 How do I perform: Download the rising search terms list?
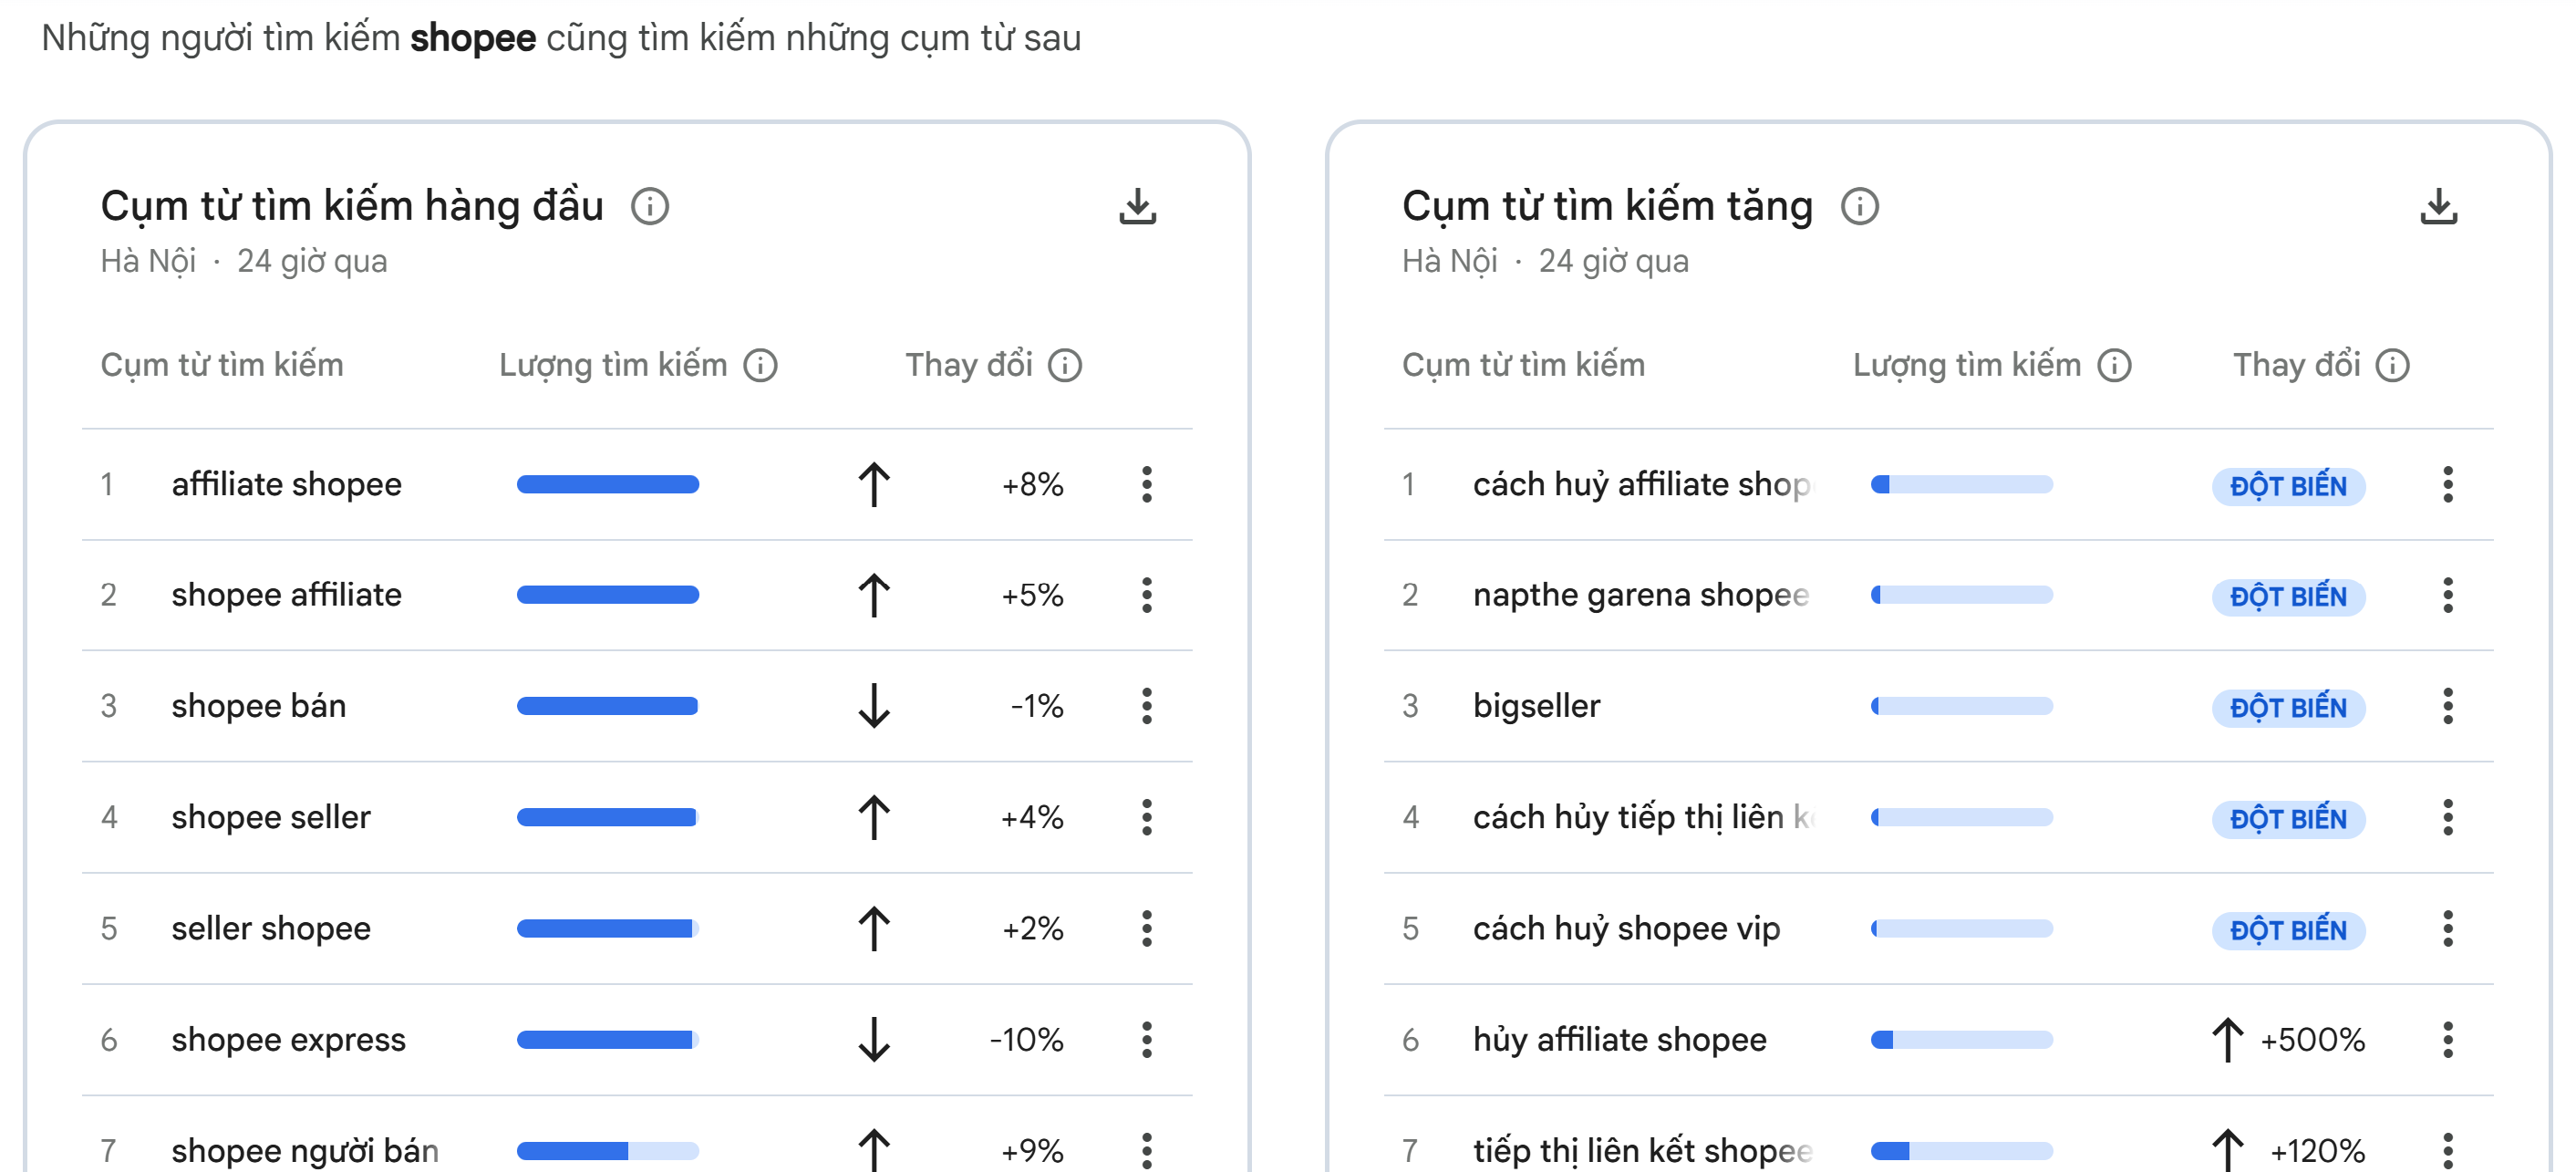click(x=2438, y=206)
